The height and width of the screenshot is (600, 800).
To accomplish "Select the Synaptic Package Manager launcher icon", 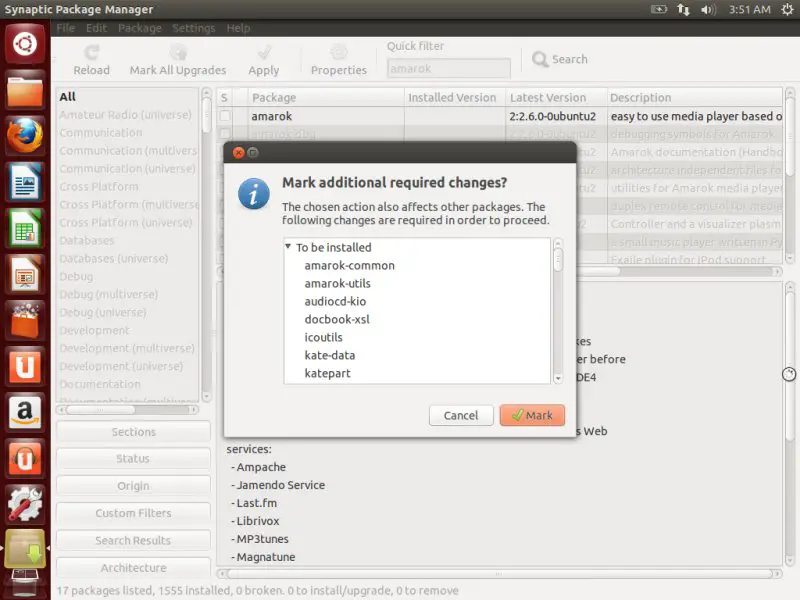I will pyautogui.click(x=24, y=549).
